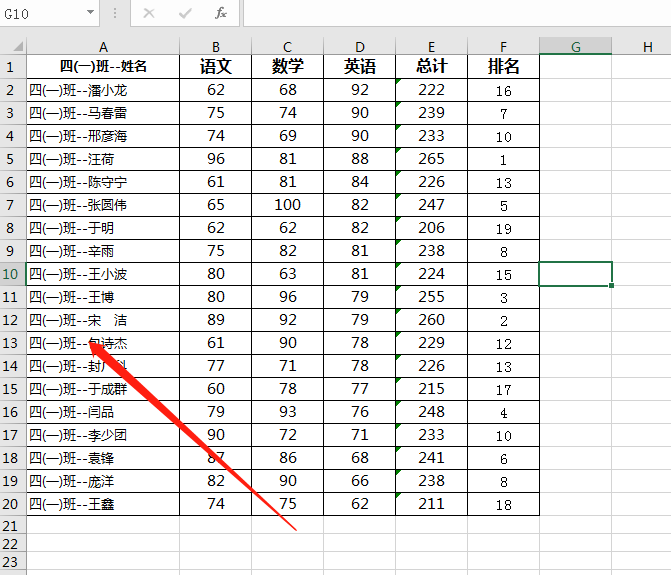Click rank 1 in 汪荷 row

click(503, 159)
